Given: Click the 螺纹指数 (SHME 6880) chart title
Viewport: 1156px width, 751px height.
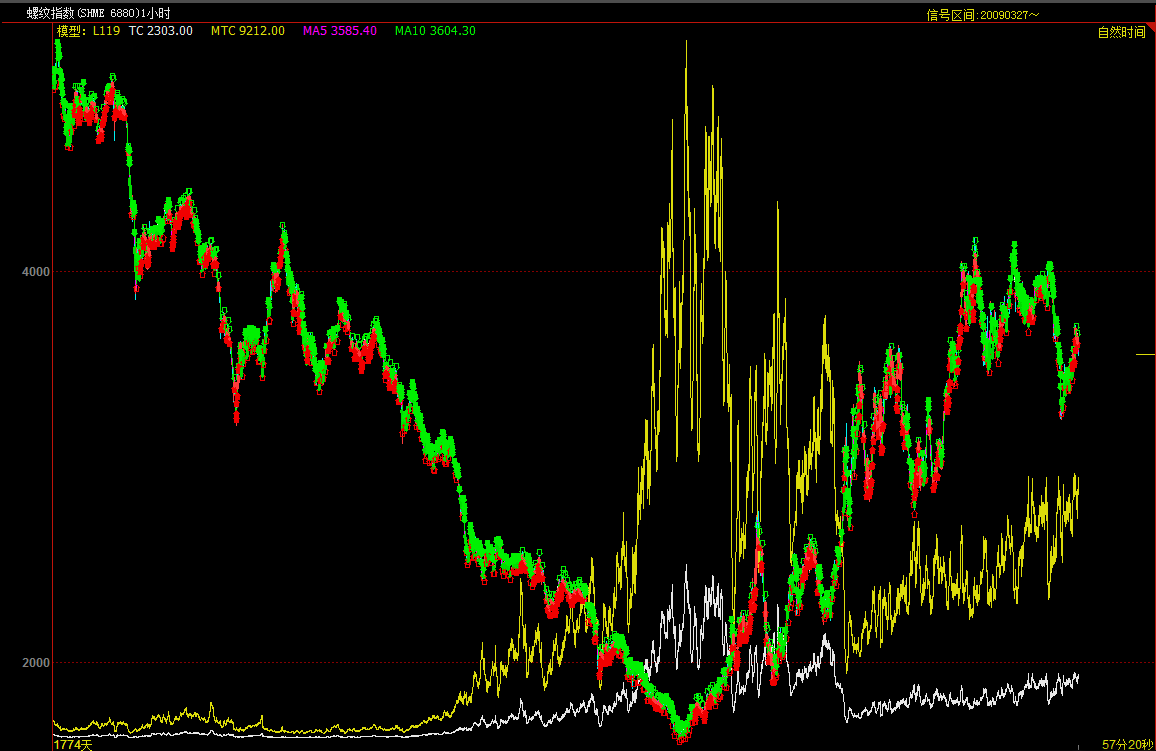Looking at the screenshot, I should coord(98,13).
